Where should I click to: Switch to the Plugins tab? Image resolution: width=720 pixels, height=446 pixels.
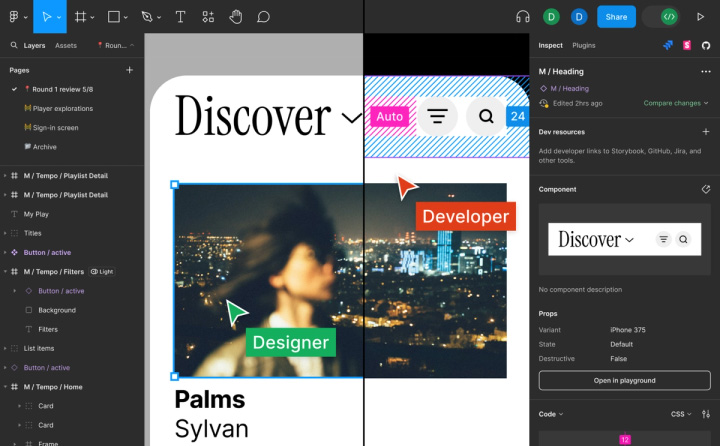(x=584, y=45)
